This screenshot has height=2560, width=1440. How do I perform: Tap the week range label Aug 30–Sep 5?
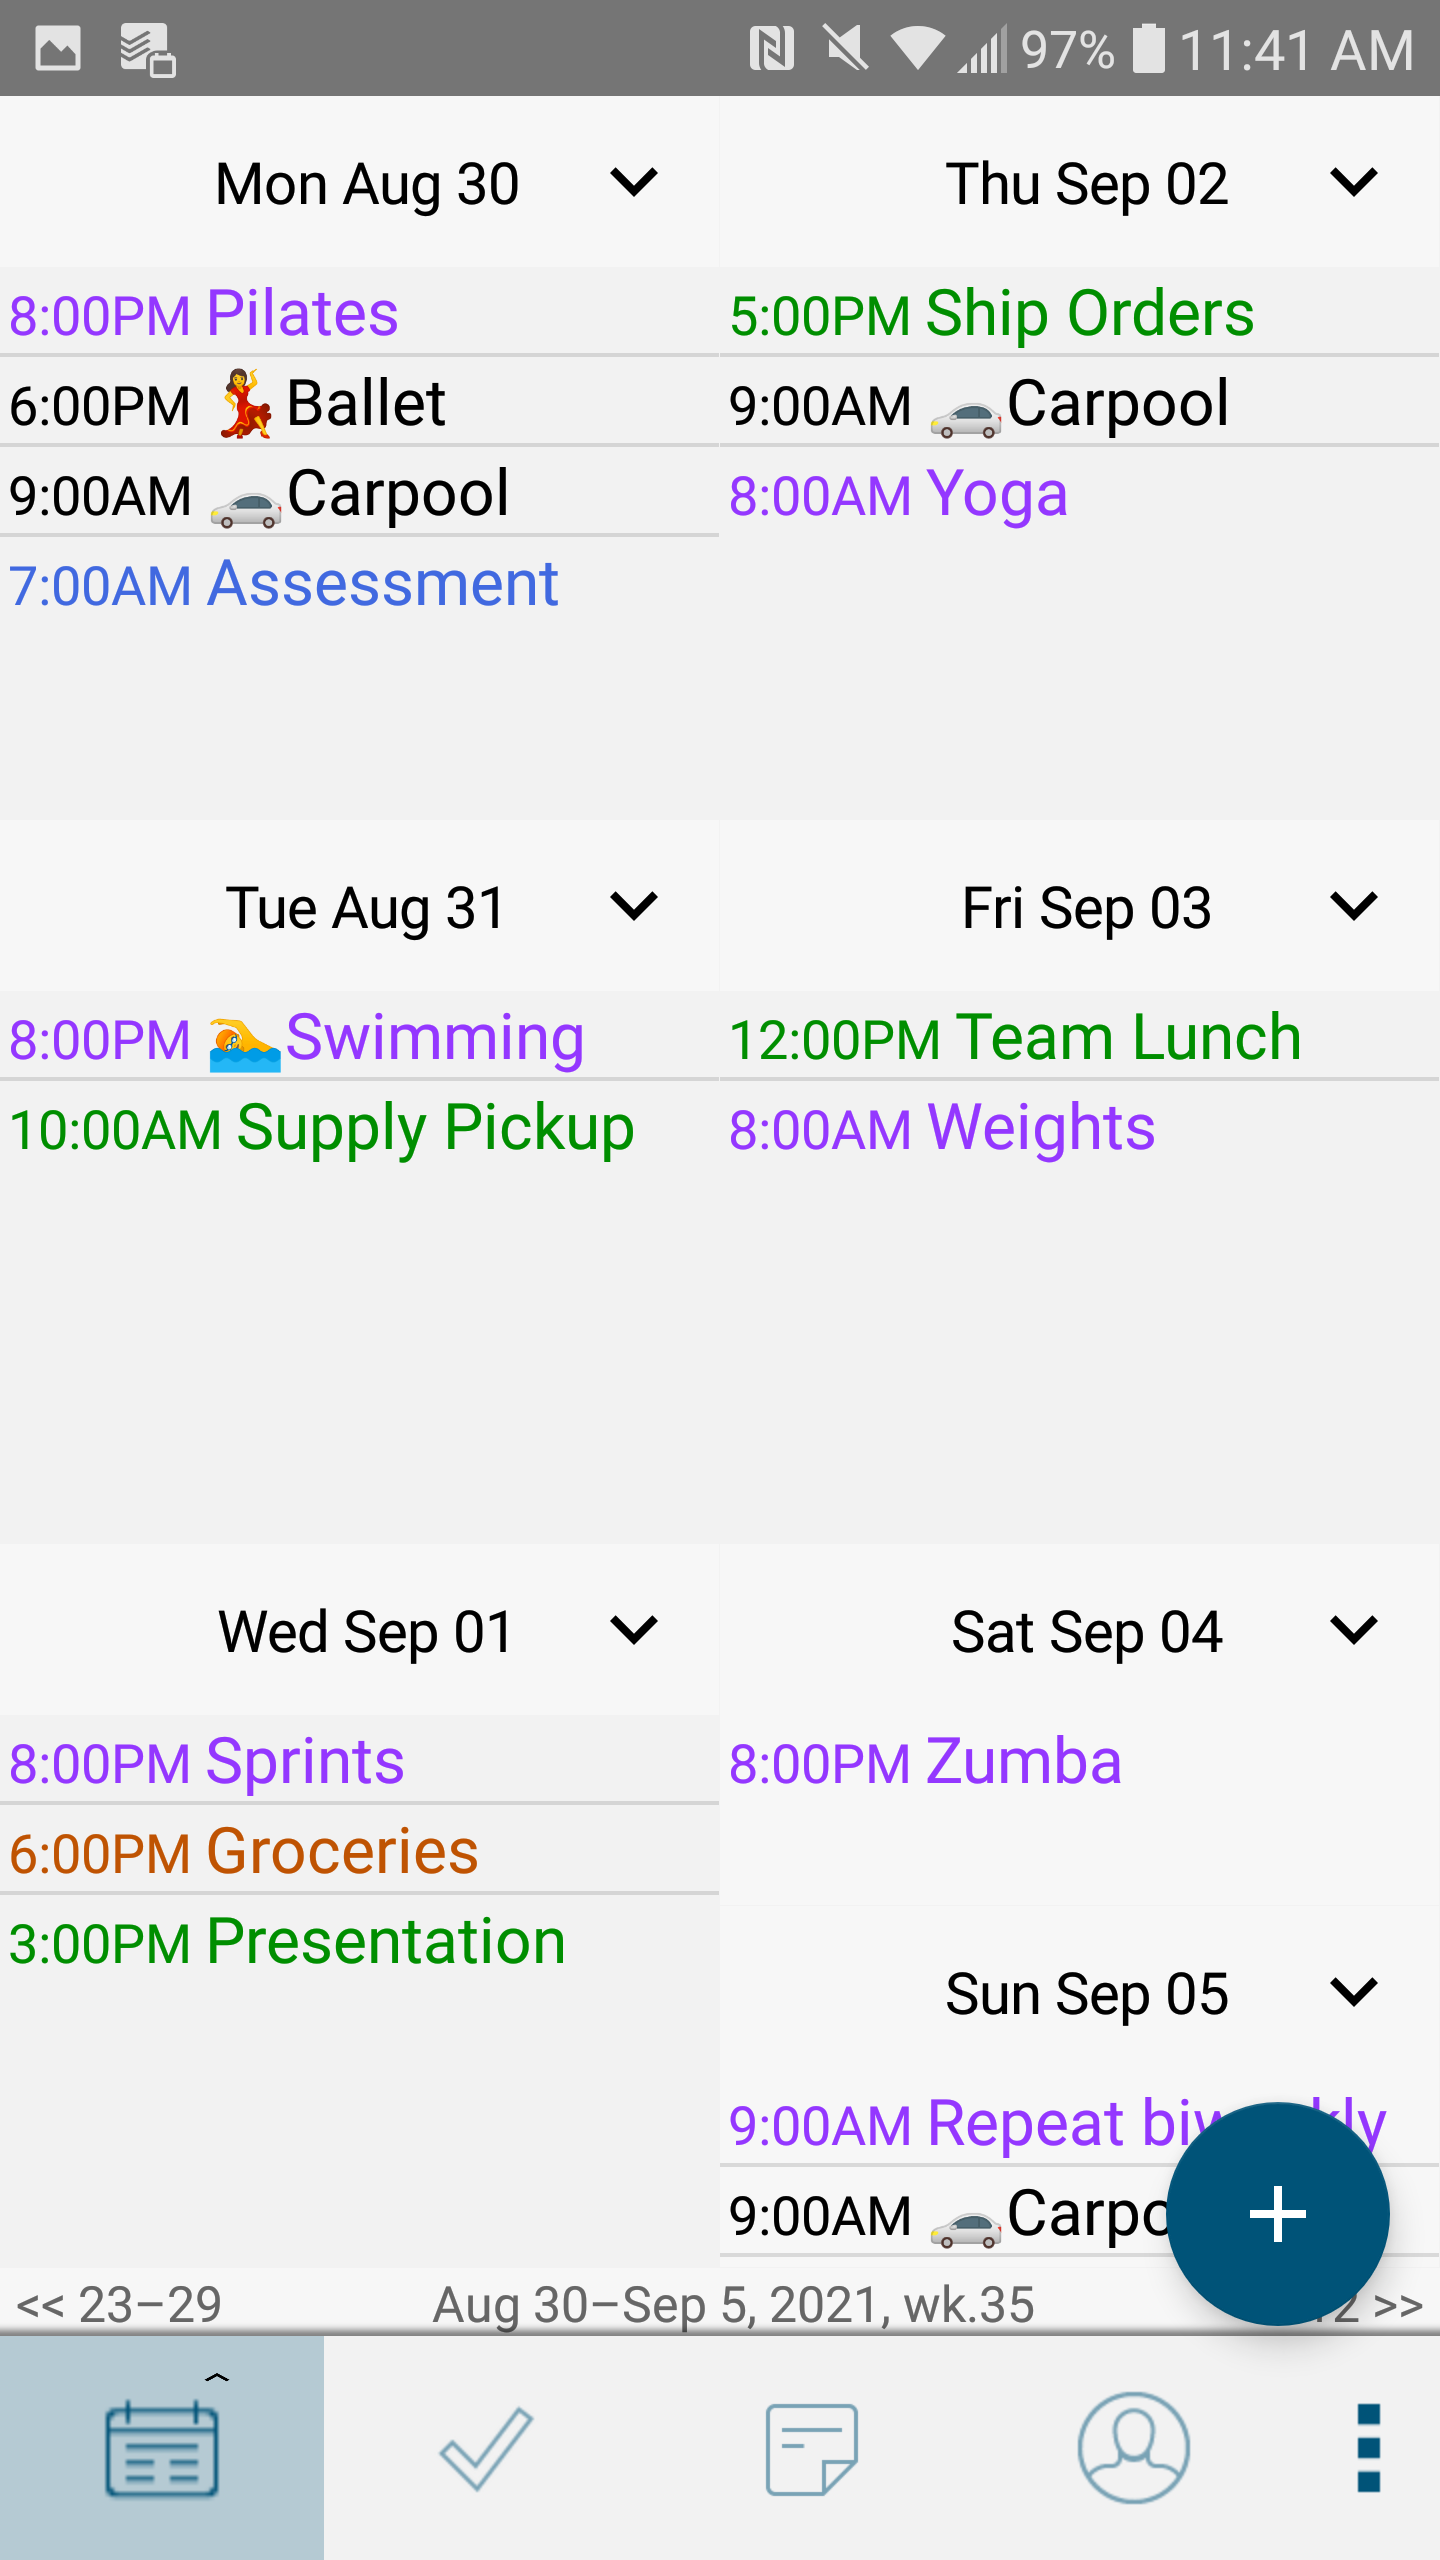click(x=733, y=2304)
